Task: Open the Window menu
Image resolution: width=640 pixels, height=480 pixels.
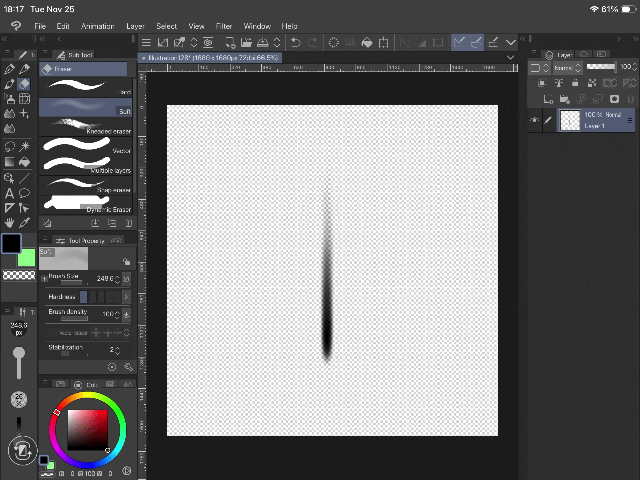Action: 257,26
